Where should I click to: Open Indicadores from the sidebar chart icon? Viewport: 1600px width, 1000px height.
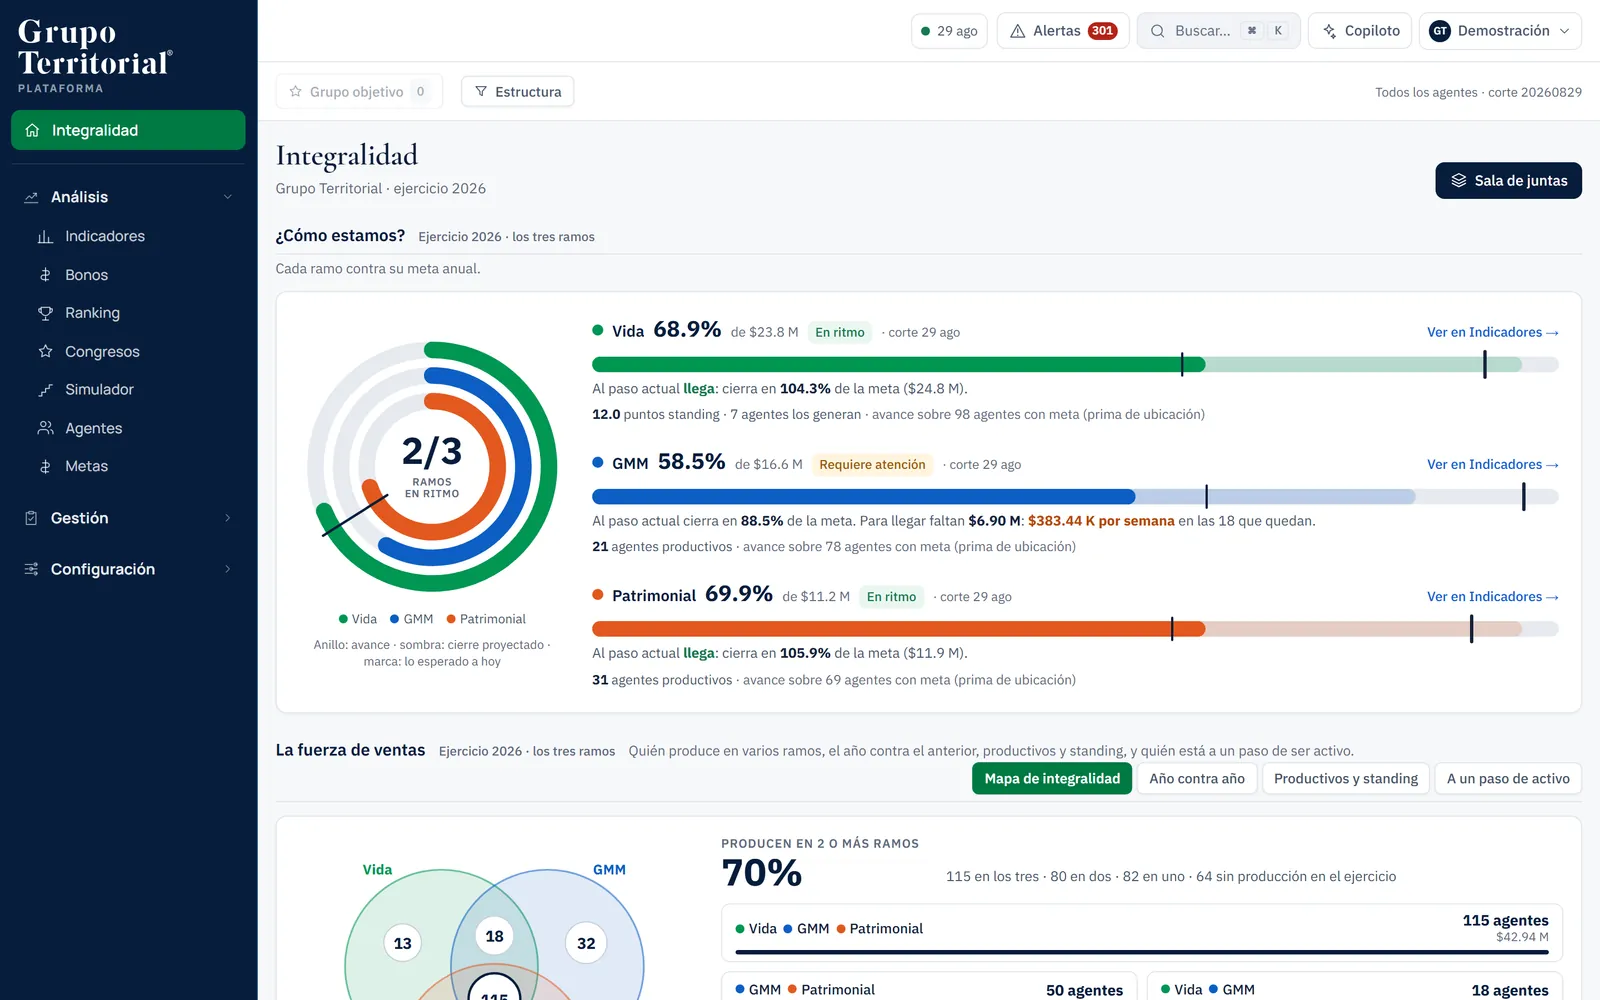(x=45, y=237)
